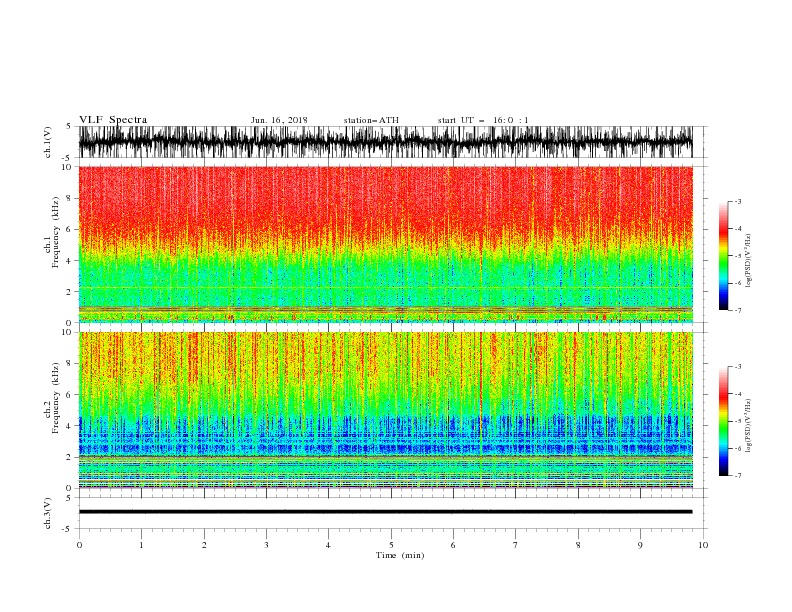The image size is (792, 612).
Task: Select the date "Jun. 16, 2018"
Action: (x=279, y=120)
